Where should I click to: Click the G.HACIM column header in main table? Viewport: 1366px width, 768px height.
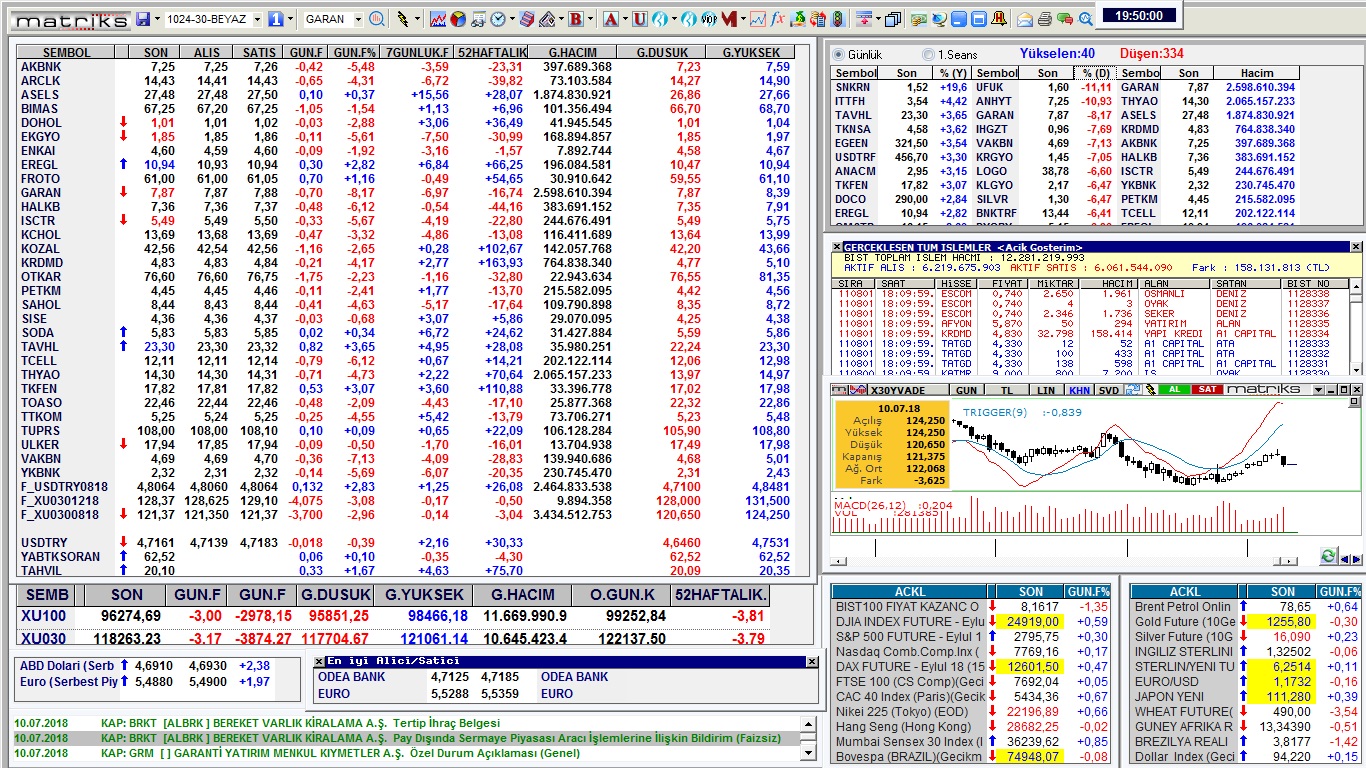572,52
